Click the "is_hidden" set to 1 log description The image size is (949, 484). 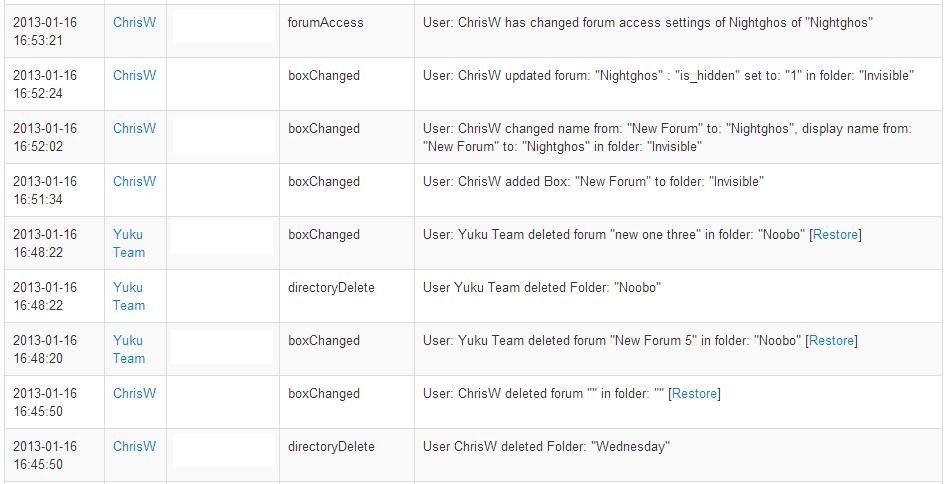click(x=668, y=76)
